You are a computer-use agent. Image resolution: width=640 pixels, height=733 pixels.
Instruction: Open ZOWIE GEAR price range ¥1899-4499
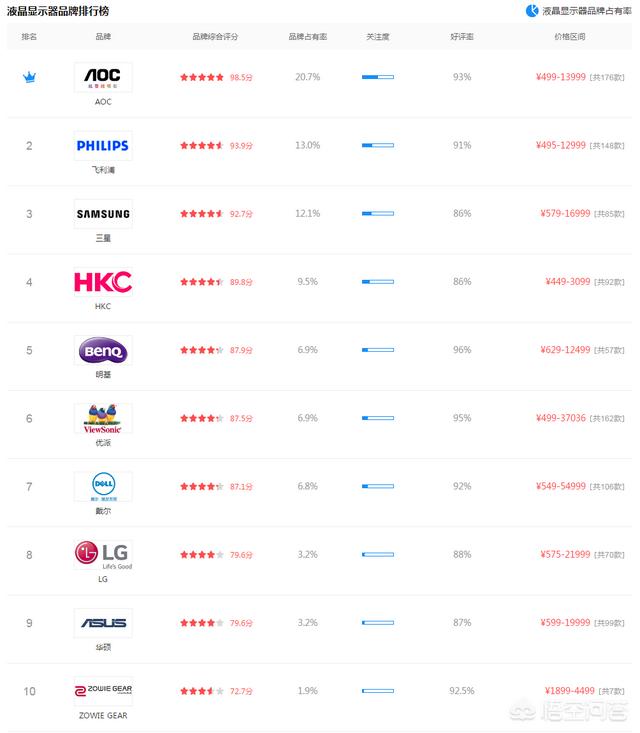tap(570, 691)
